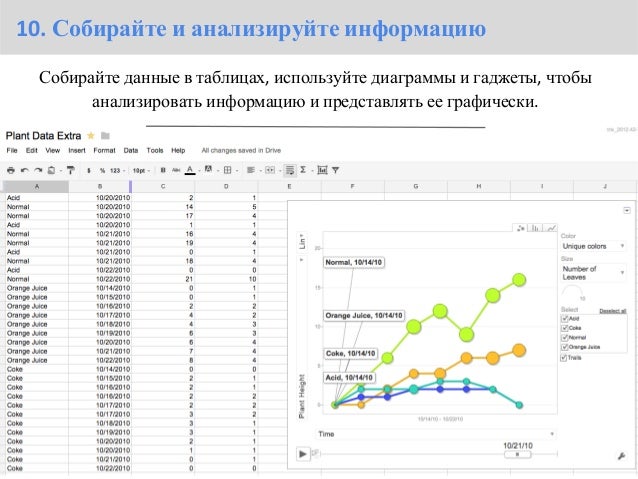Open the paste icon dropdown arrow
Viewport: 638px width, 479px height.
pos(61,171)
